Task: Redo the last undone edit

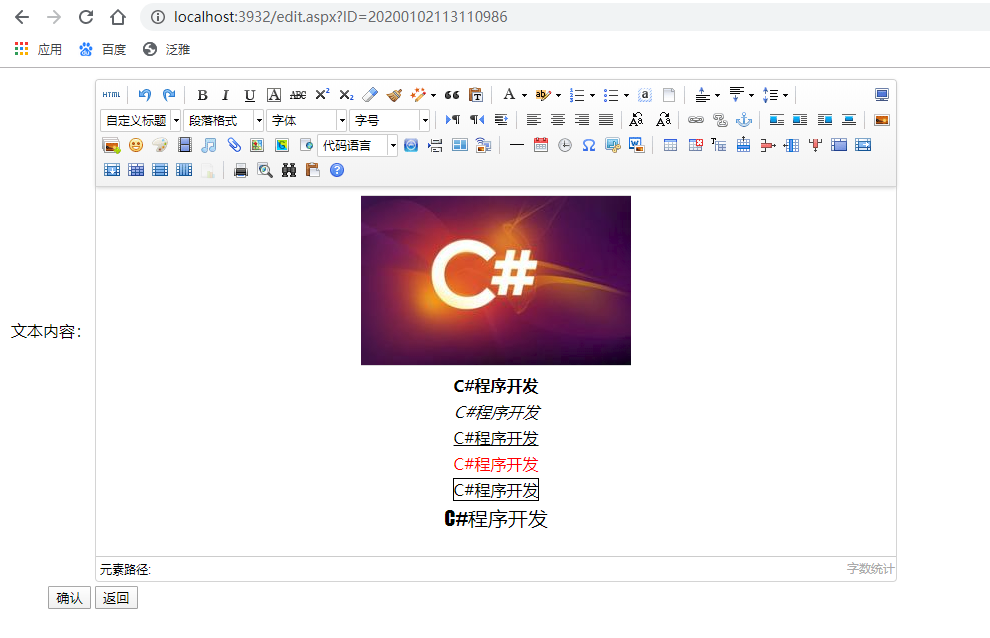Action: pos(169,95)
